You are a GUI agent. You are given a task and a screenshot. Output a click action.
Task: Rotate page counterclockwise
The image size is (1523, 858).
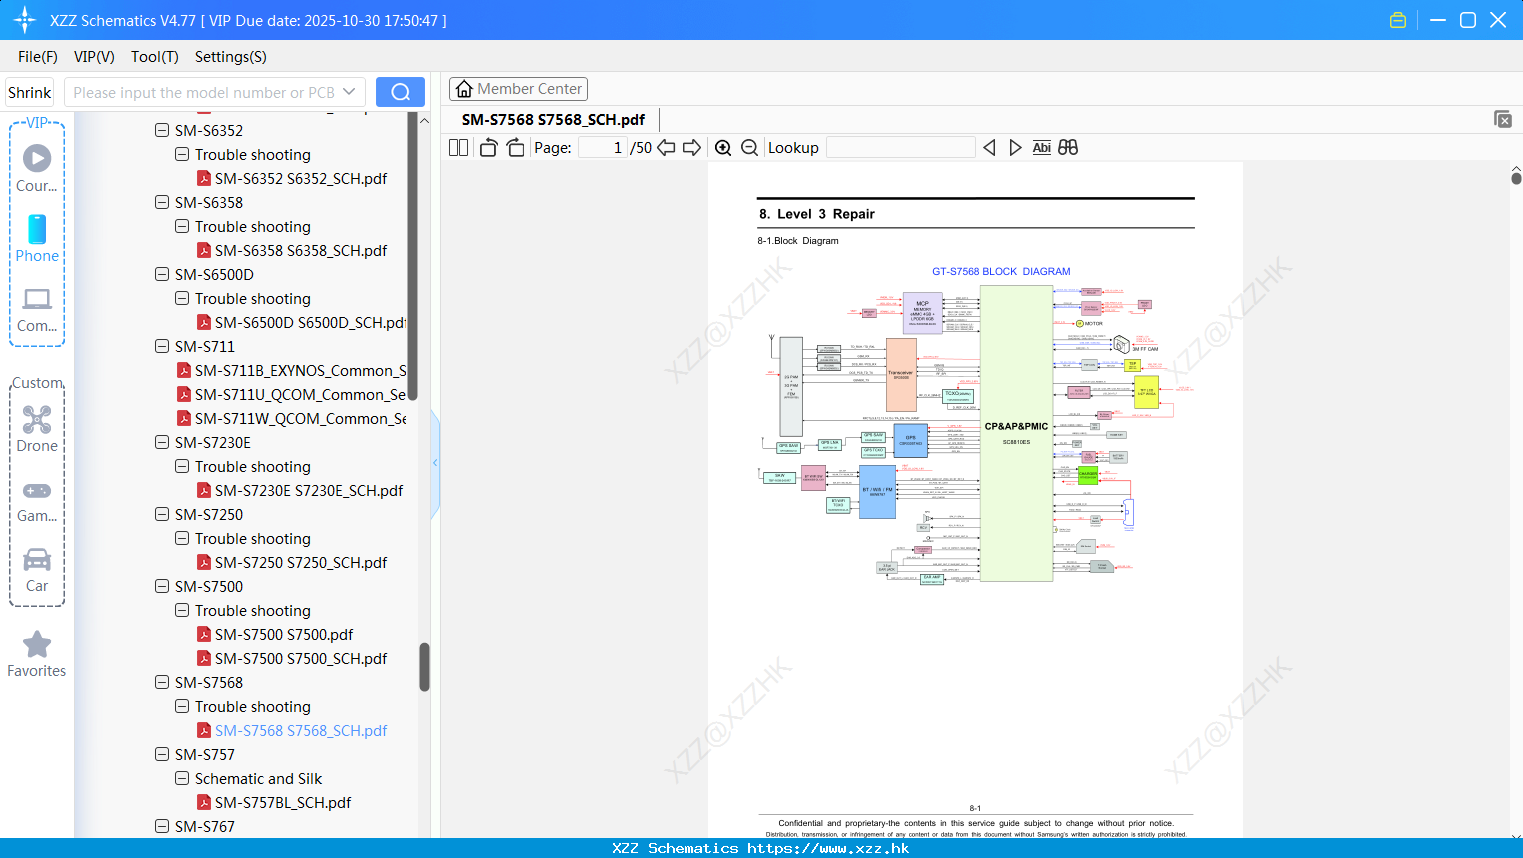click(488, 148)
